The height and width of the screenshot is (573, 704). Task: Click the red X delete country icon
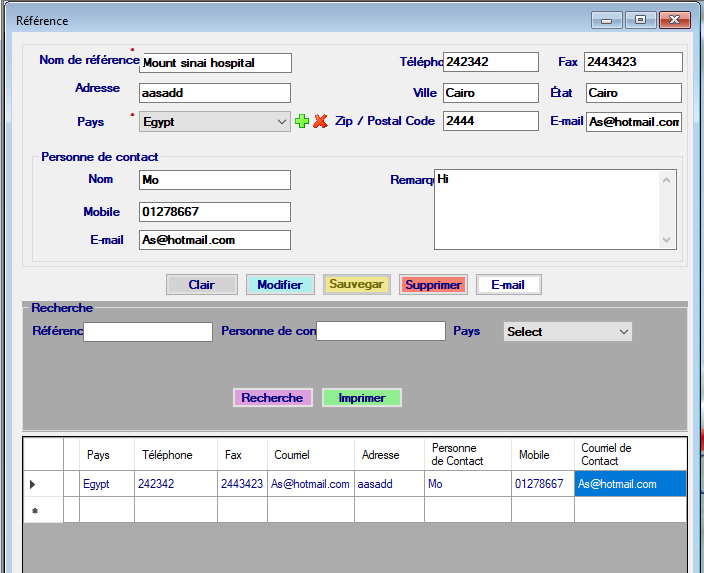click(x=320, y=121)
